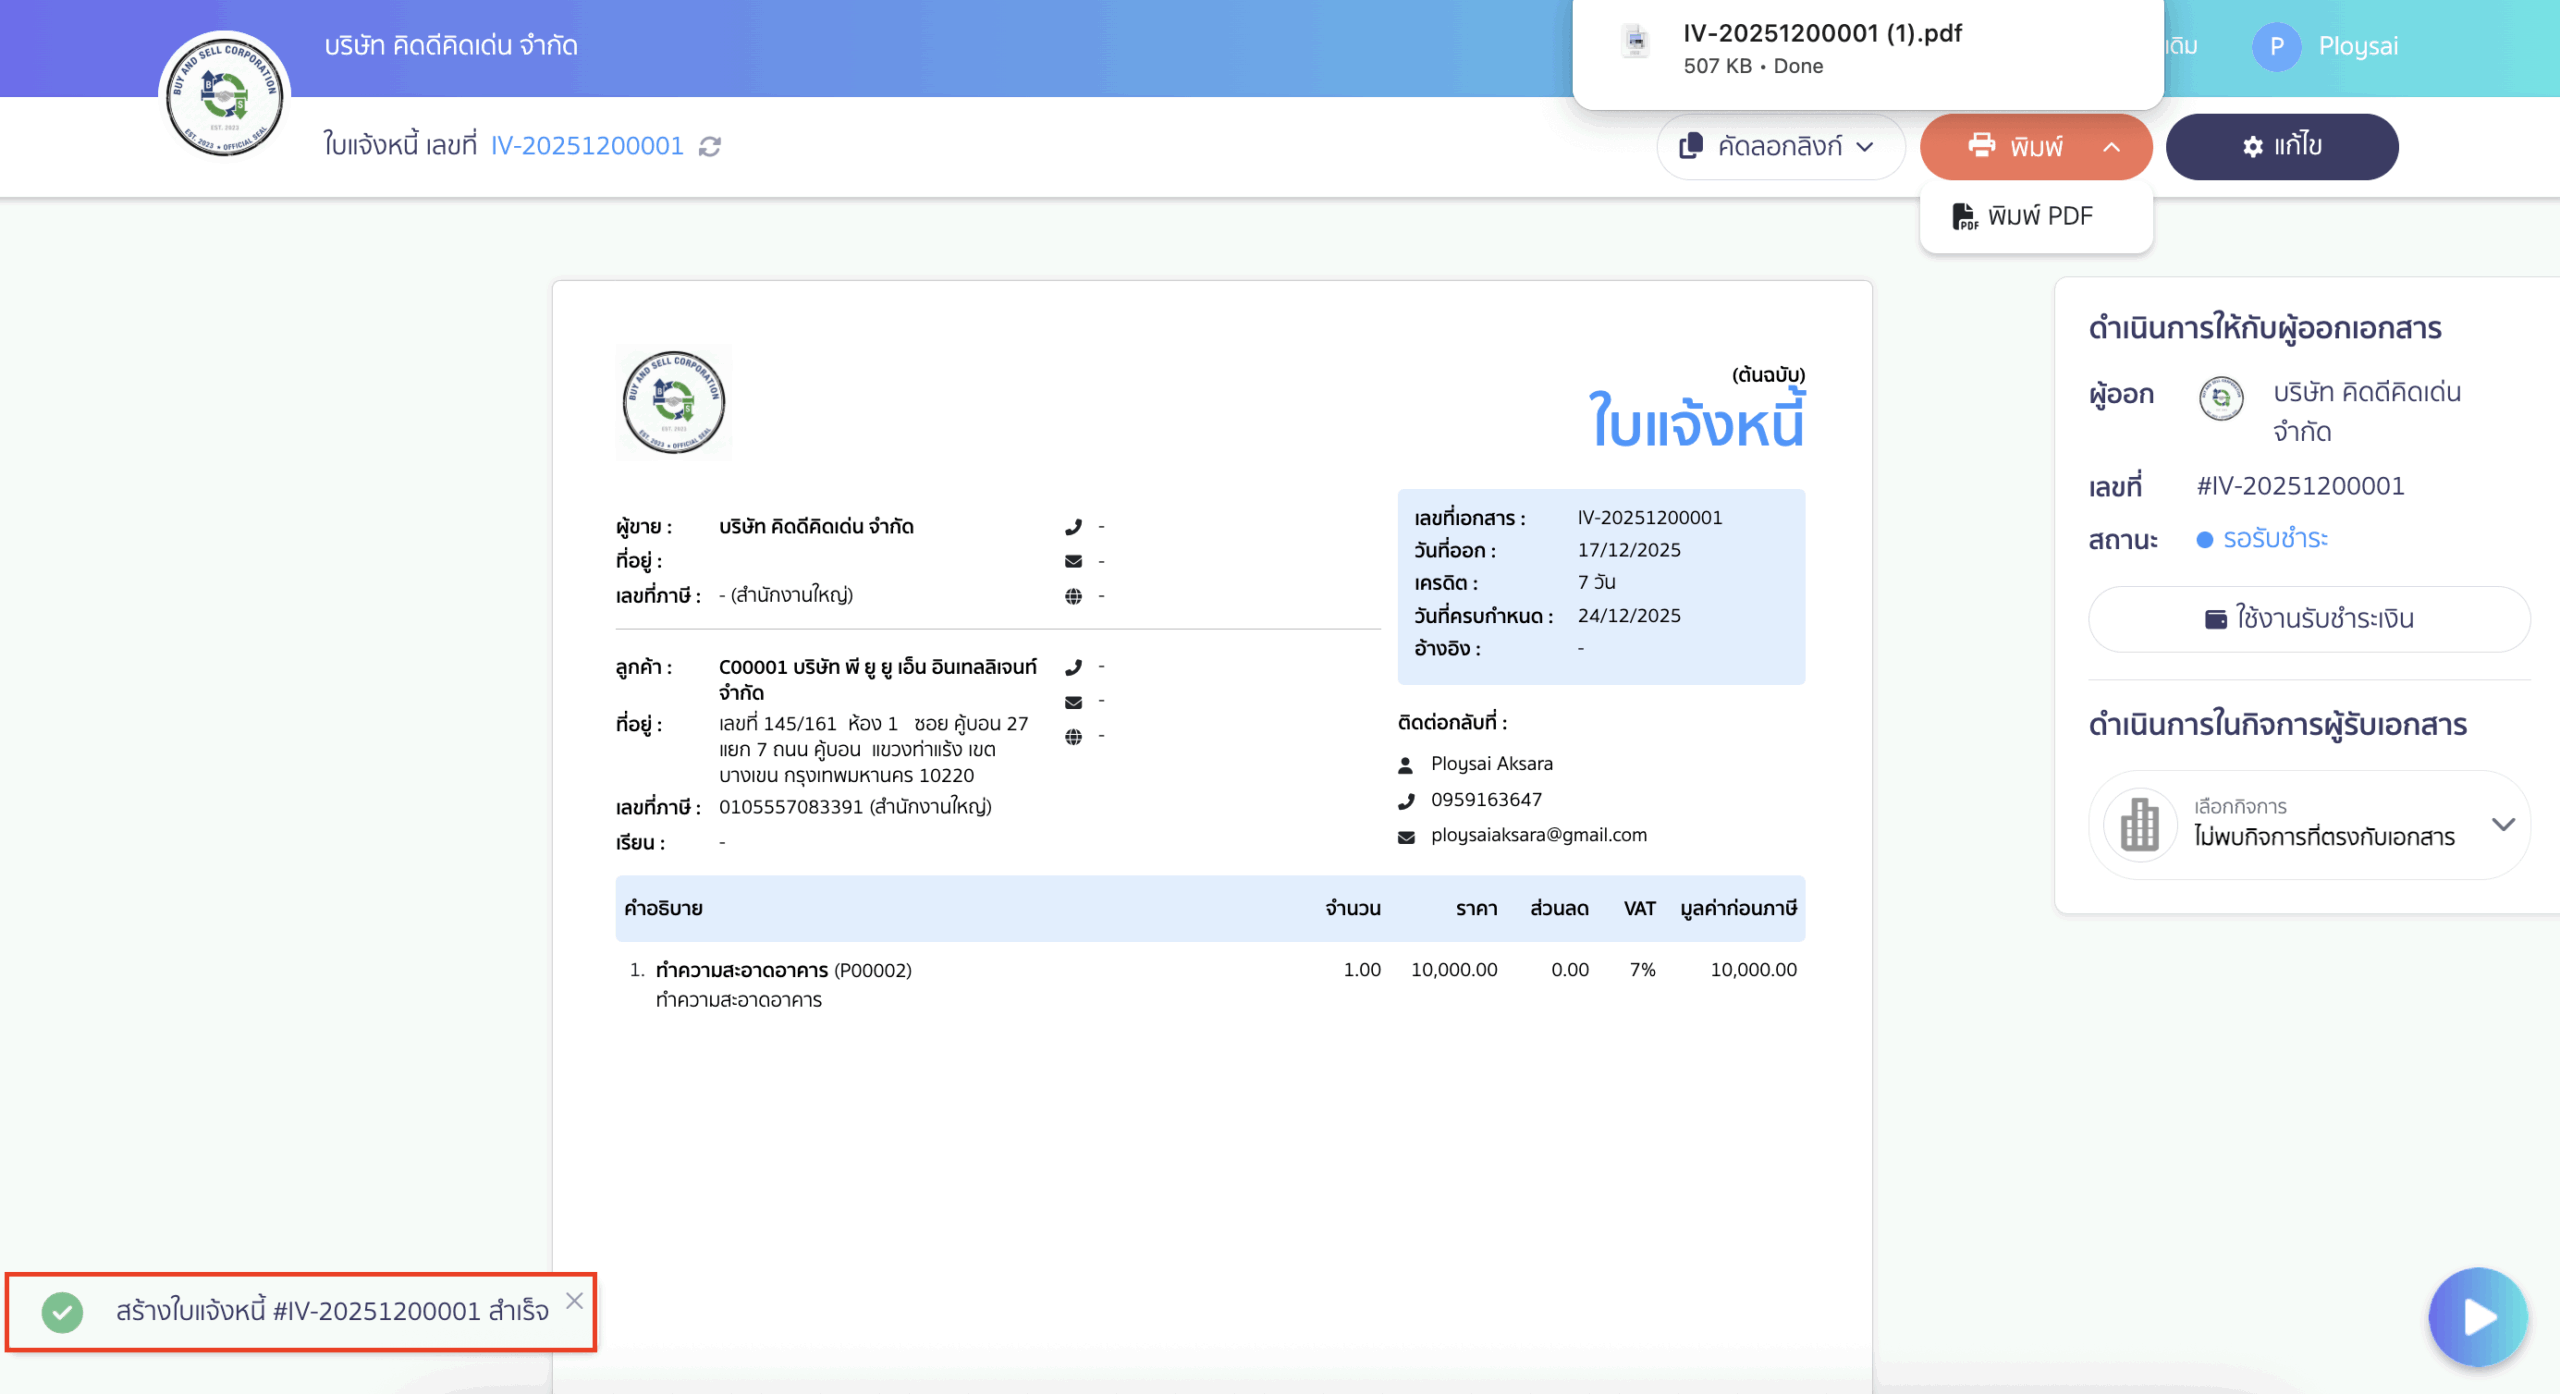This screenshot has width=2560, height=1394.
Task: Click the PDF file icon in print menu
Action: click(x=1964, y=217)
